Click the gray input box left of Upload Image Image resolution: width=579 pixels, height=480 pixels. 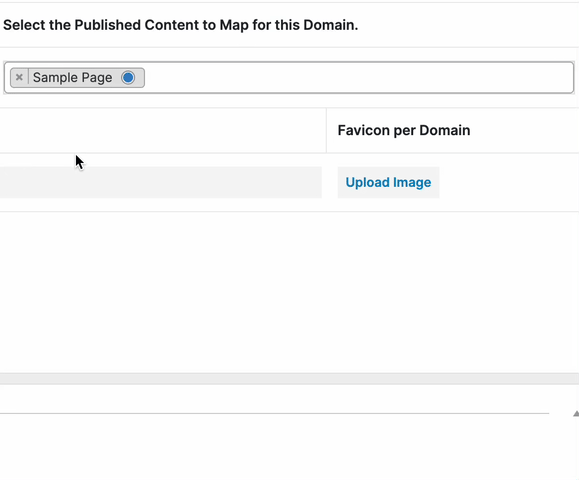pyautogui.click(x=161, y=182)
